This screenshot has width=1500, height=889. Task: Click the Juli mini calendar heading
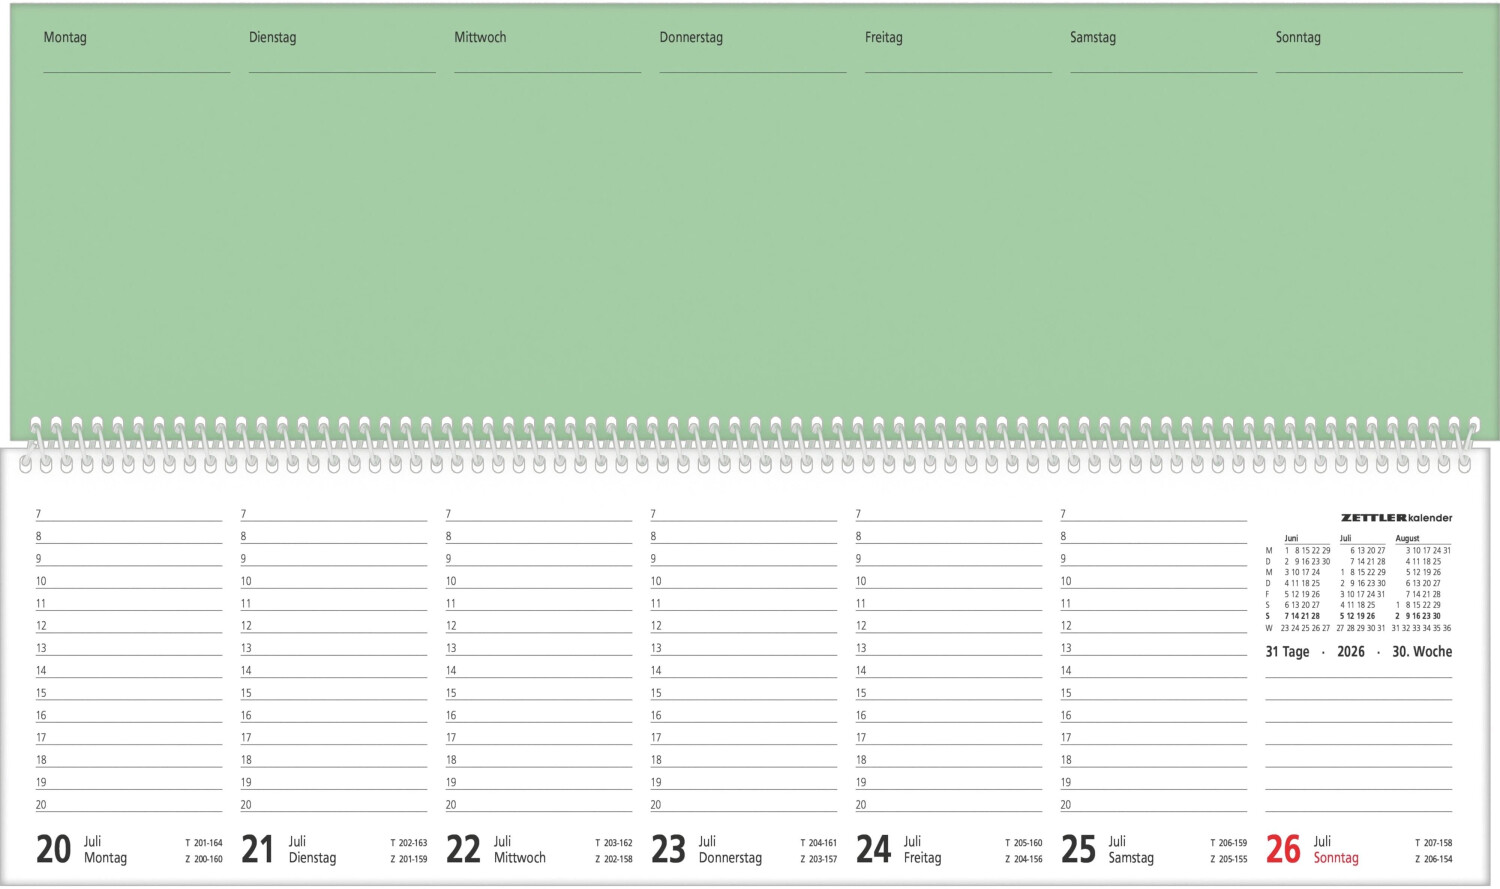tap(1345, 538)
